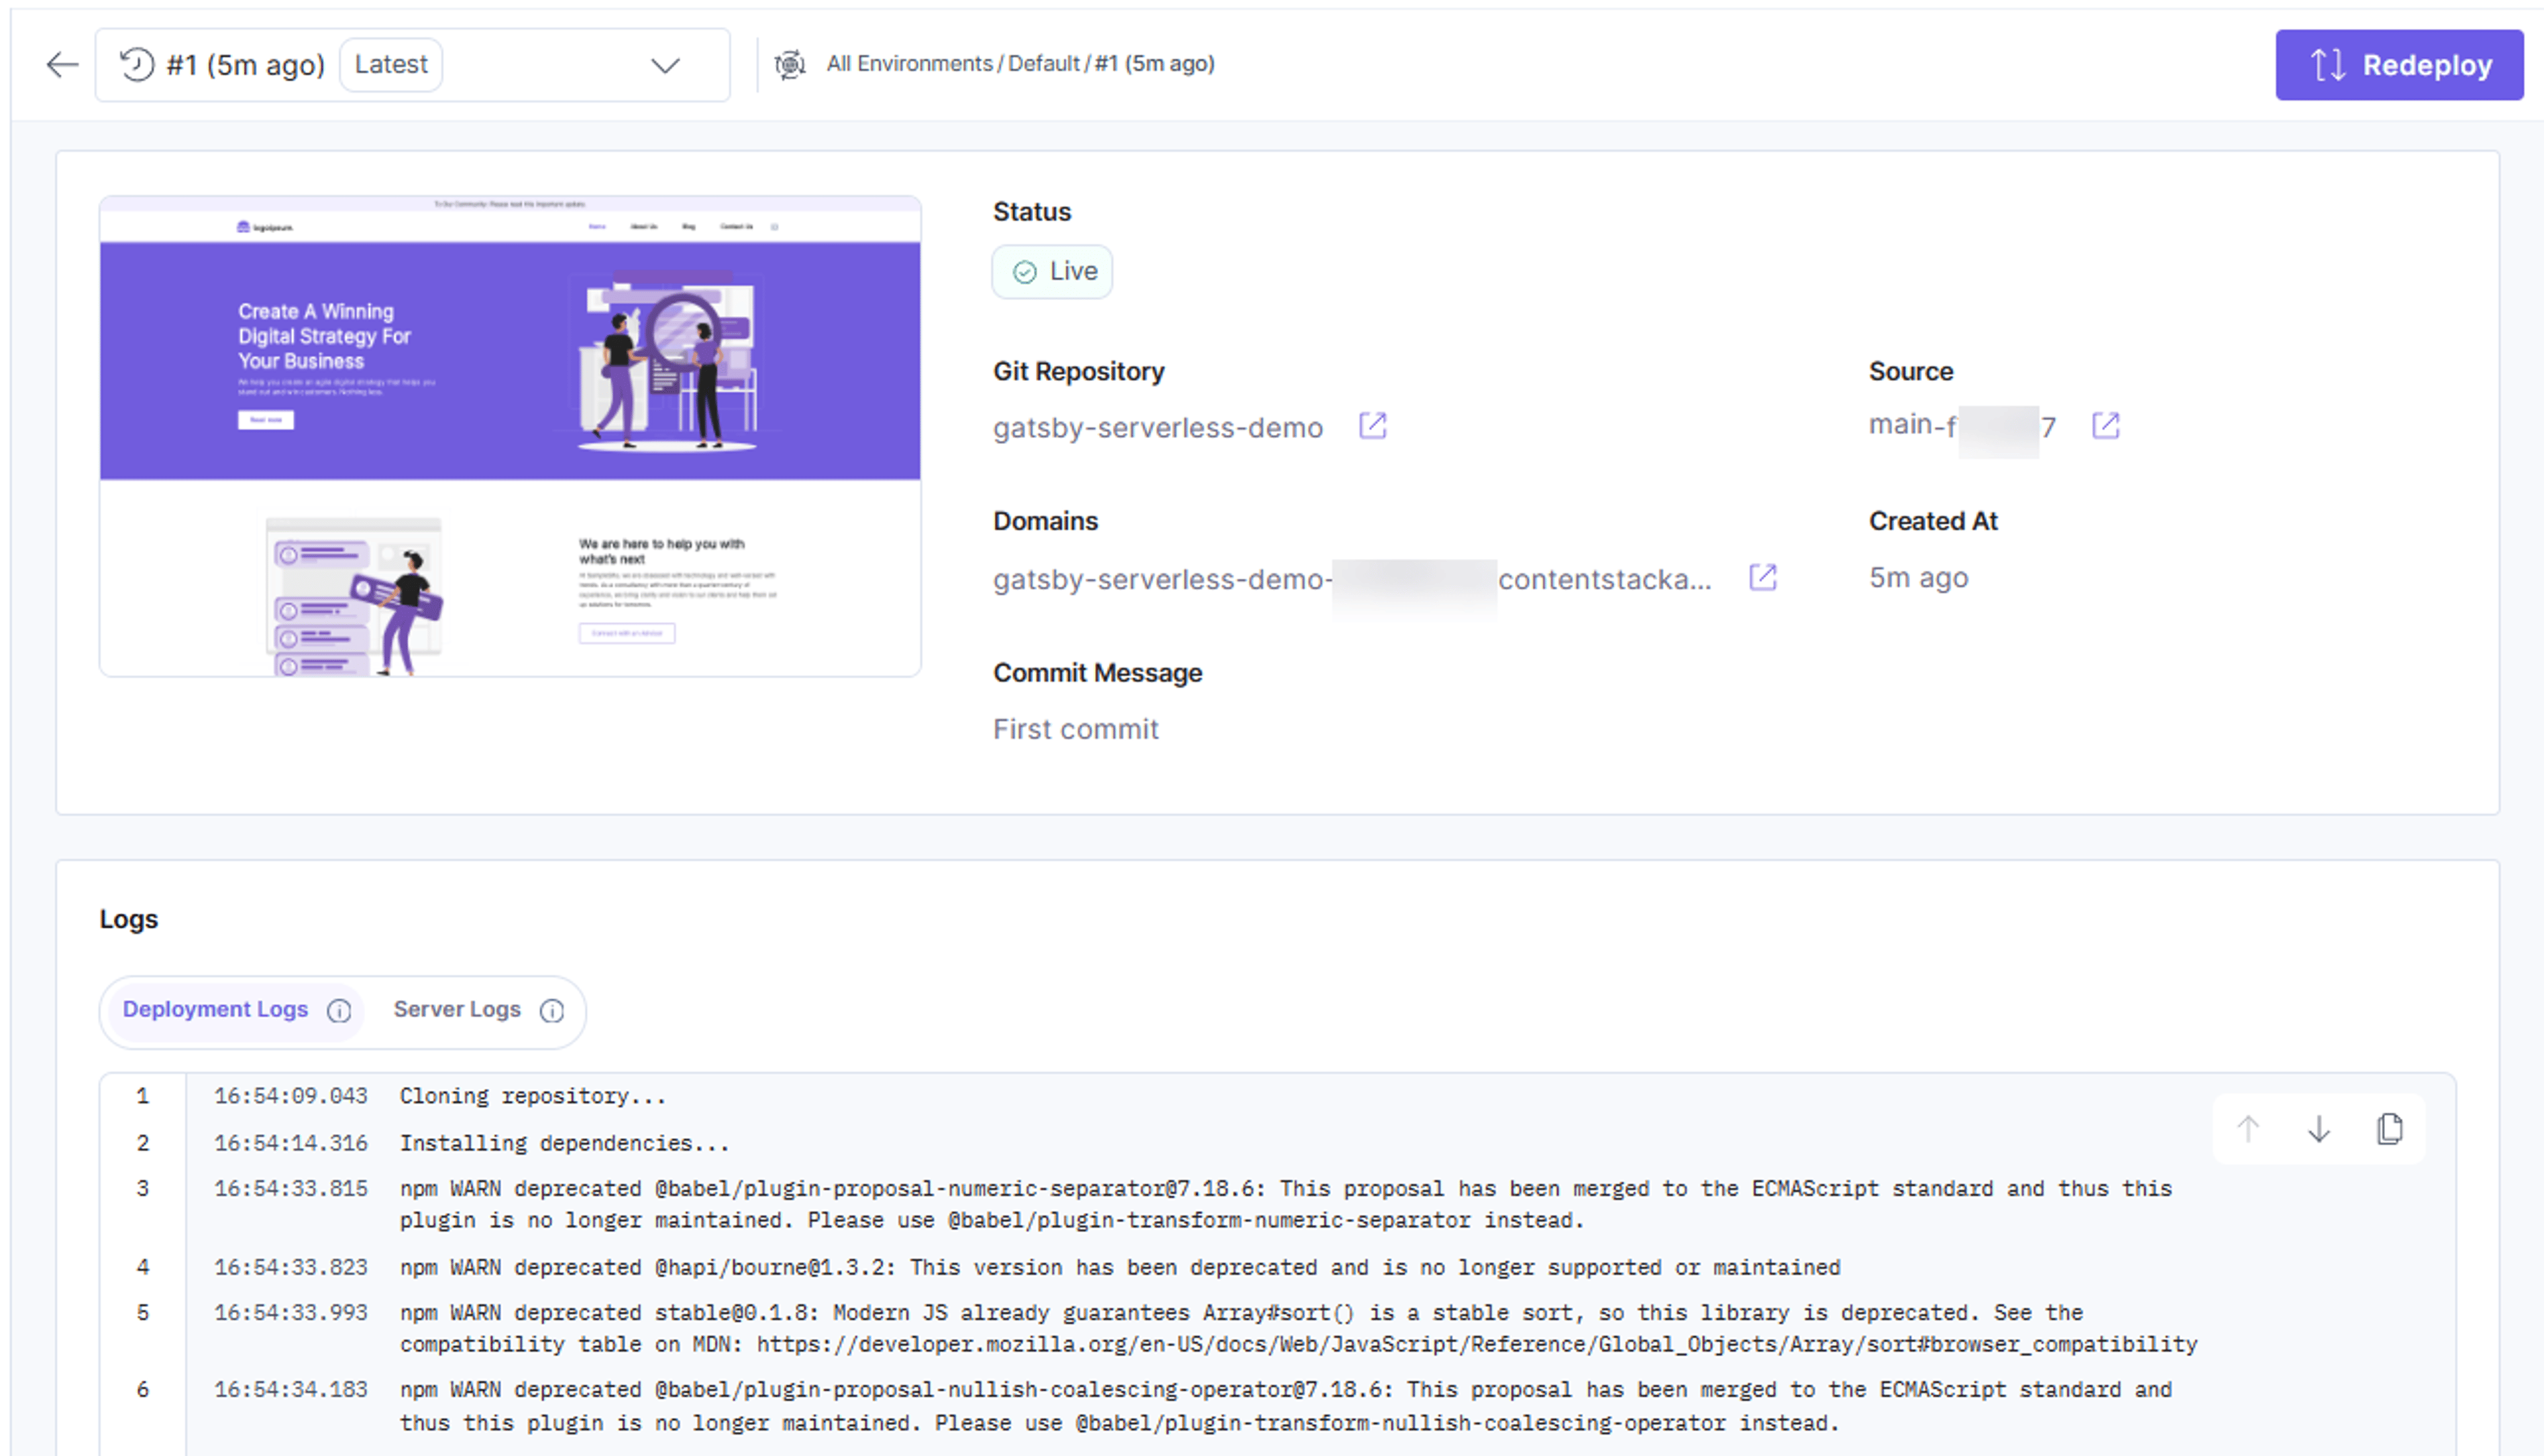The width and height of the screenshot is (2544, 1456).
Task: Open the deployment domain external link icon
Action: [1763, 578]
